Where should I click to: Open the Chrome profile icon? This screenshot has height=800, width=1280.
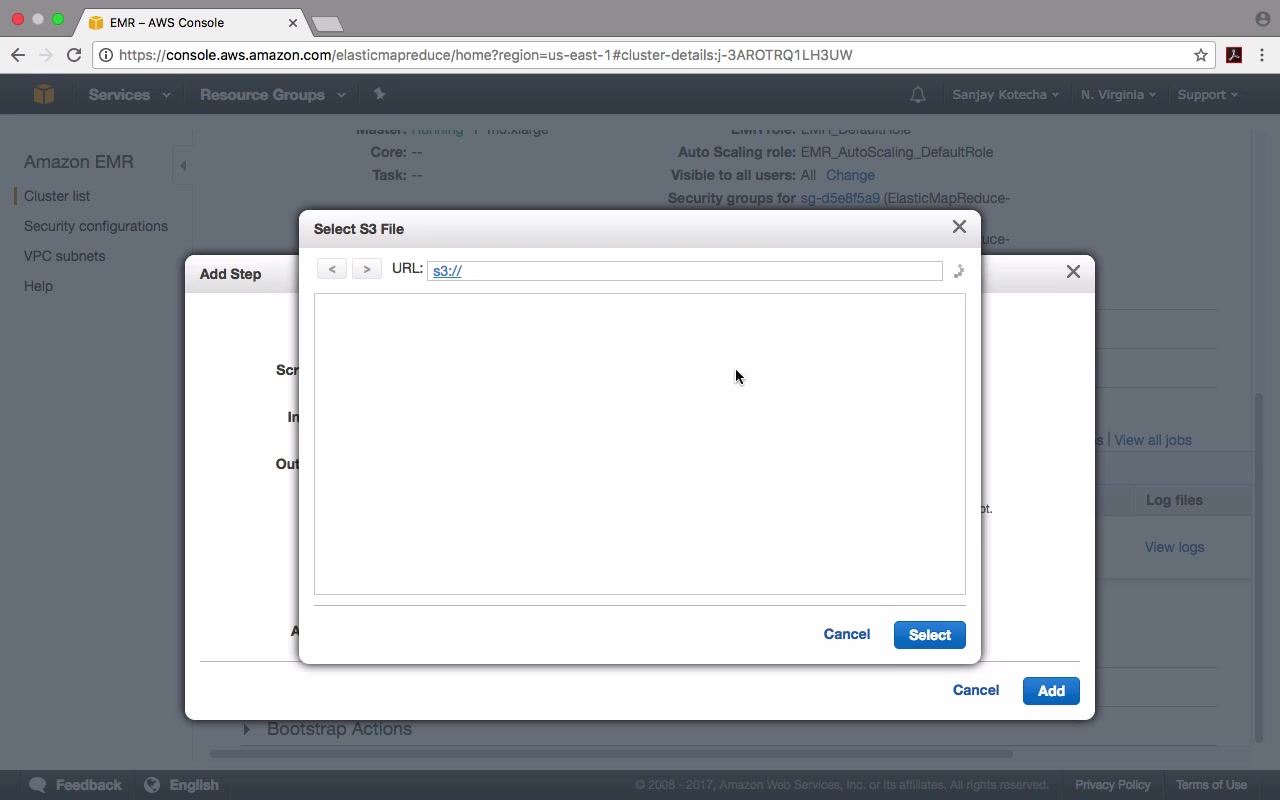pyautogui.click(x=1262, y=19)
